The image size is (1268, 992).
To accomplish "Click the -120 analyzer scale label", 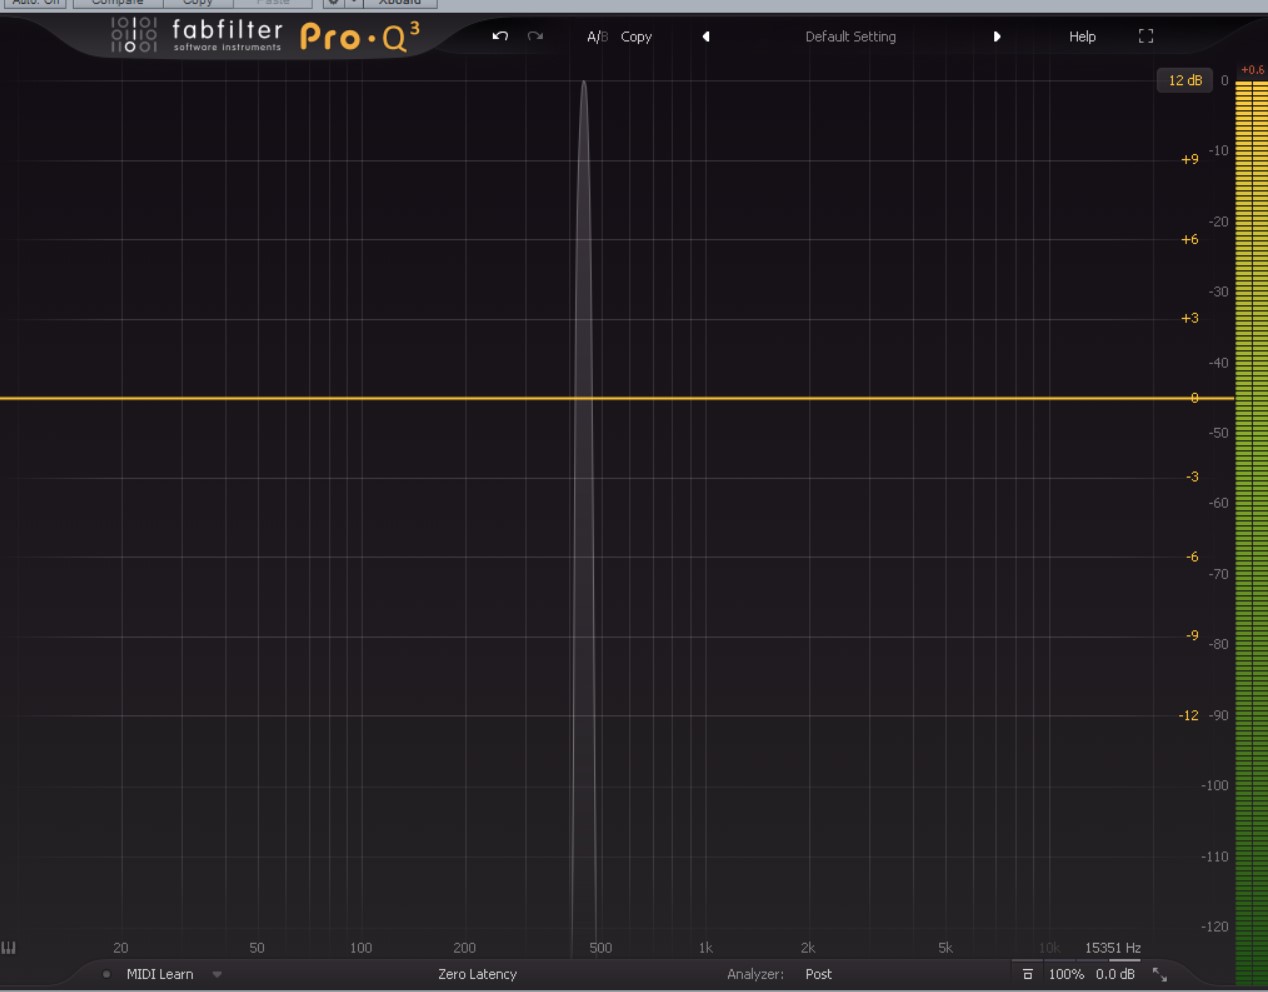I will 1214,926.
